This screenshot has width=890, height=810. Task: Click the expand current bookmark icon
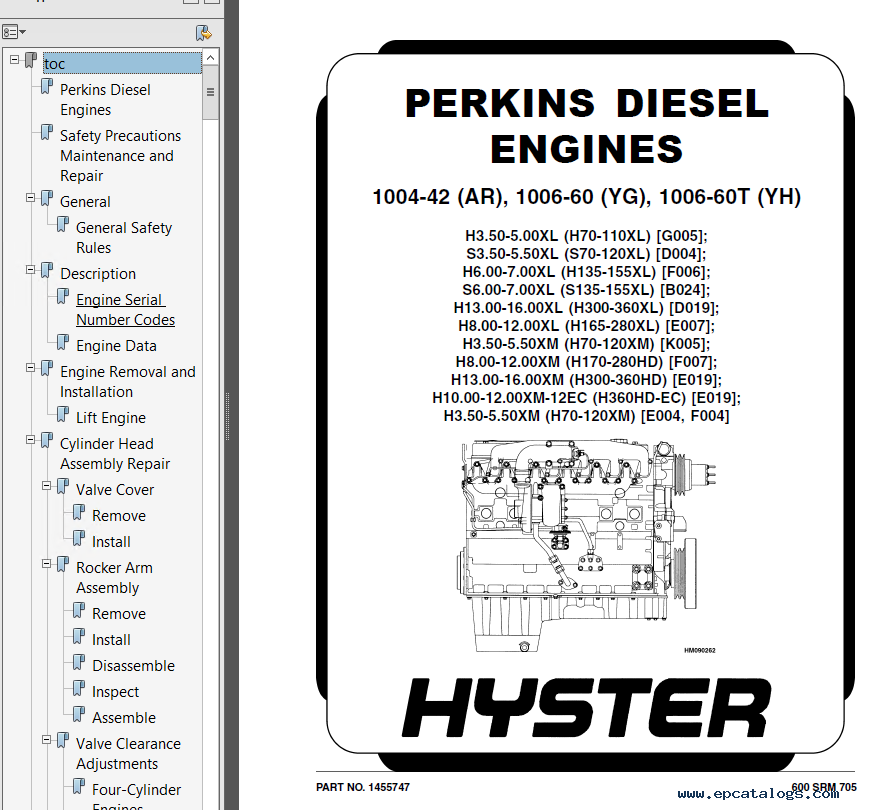(203, 33)
